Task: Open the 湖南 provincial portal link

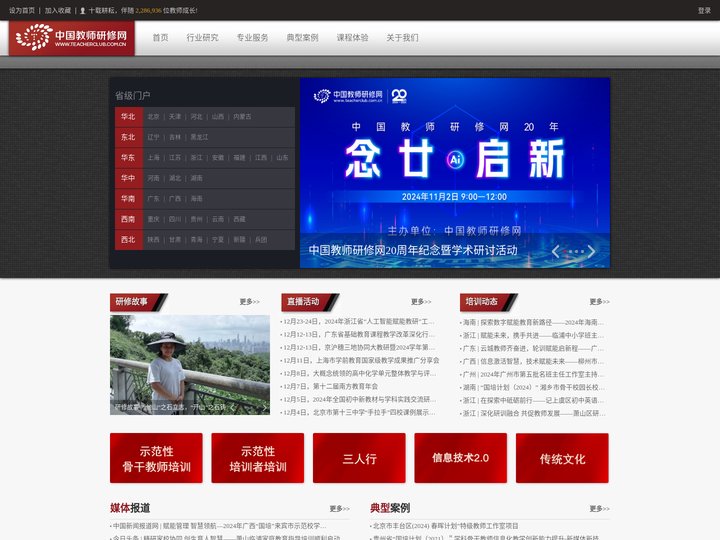Action: tap(197, 178)
